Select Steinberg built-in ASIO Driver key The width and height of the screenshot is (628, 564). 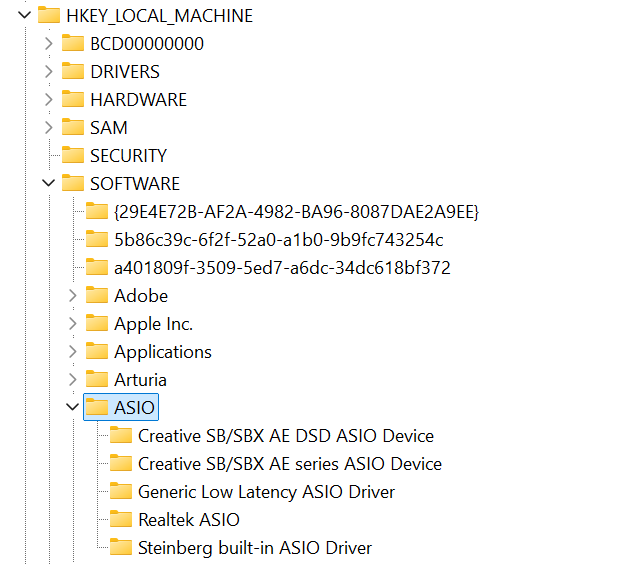pos(254,548)
